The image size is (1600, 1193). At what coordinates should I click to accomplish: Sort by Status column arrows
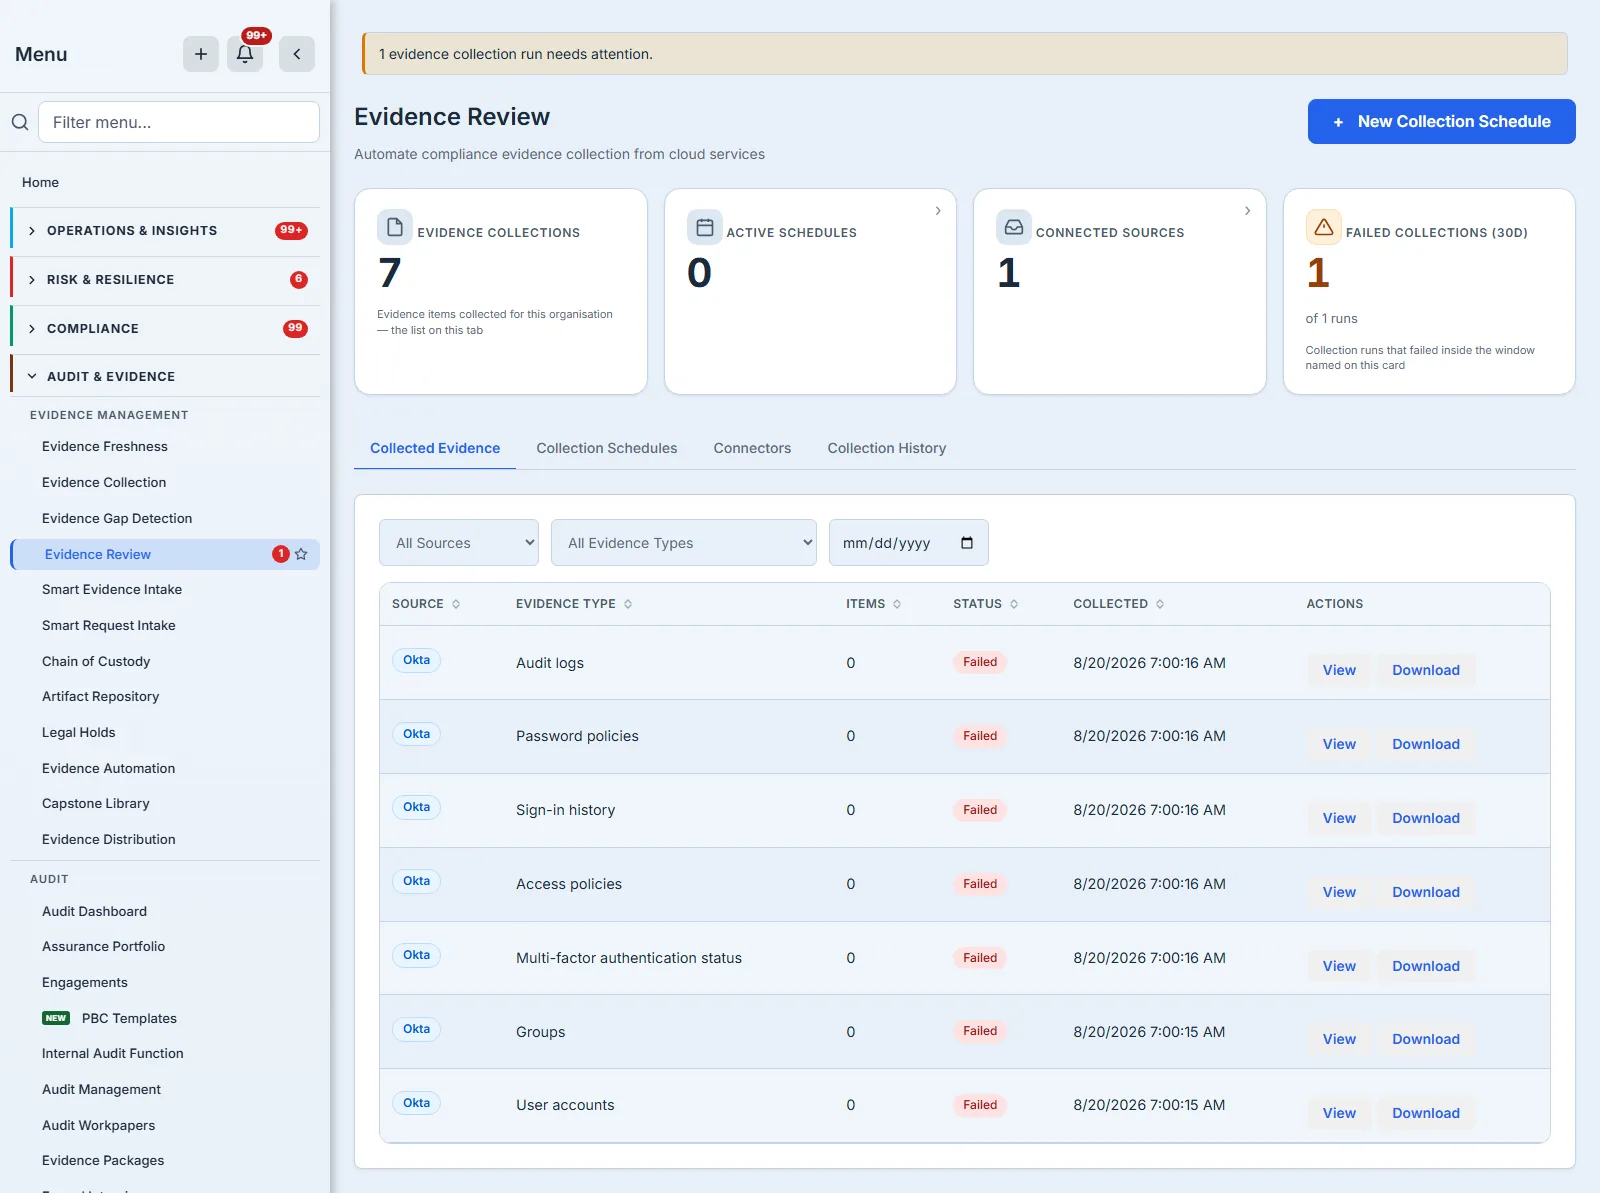click(1014, 604)
